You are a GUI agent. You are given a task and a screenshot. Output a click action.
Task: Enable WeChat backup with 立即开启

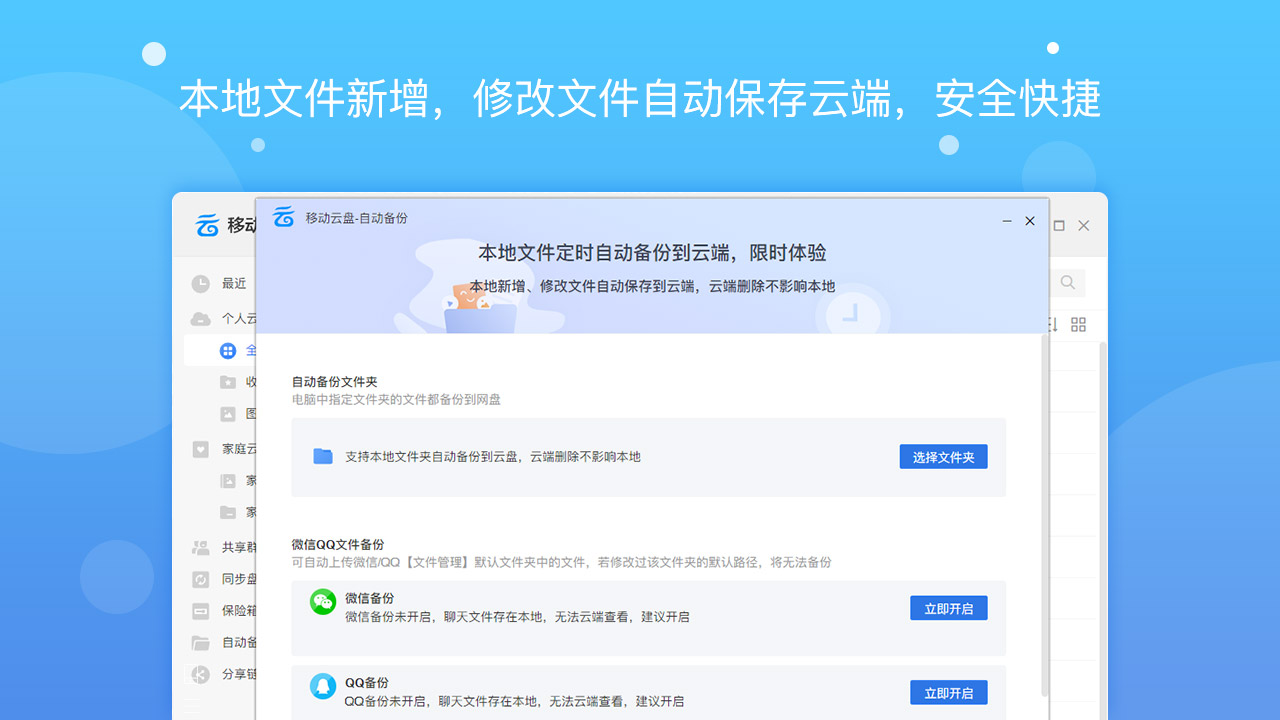click(948, 608)
